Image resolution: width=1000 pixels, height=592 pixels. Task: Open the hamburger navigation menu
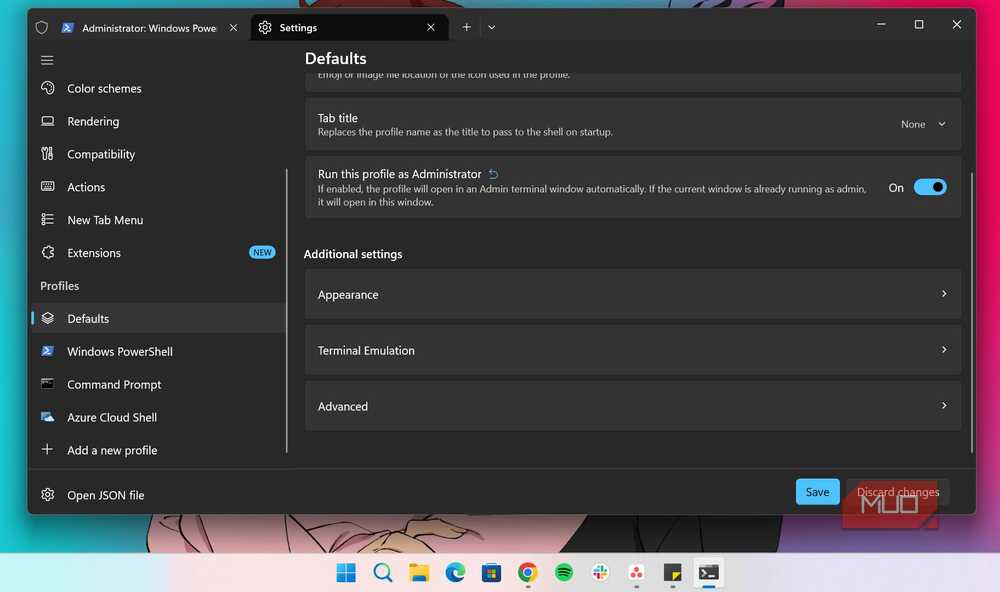pyautogui.click(x=47, y=61)
